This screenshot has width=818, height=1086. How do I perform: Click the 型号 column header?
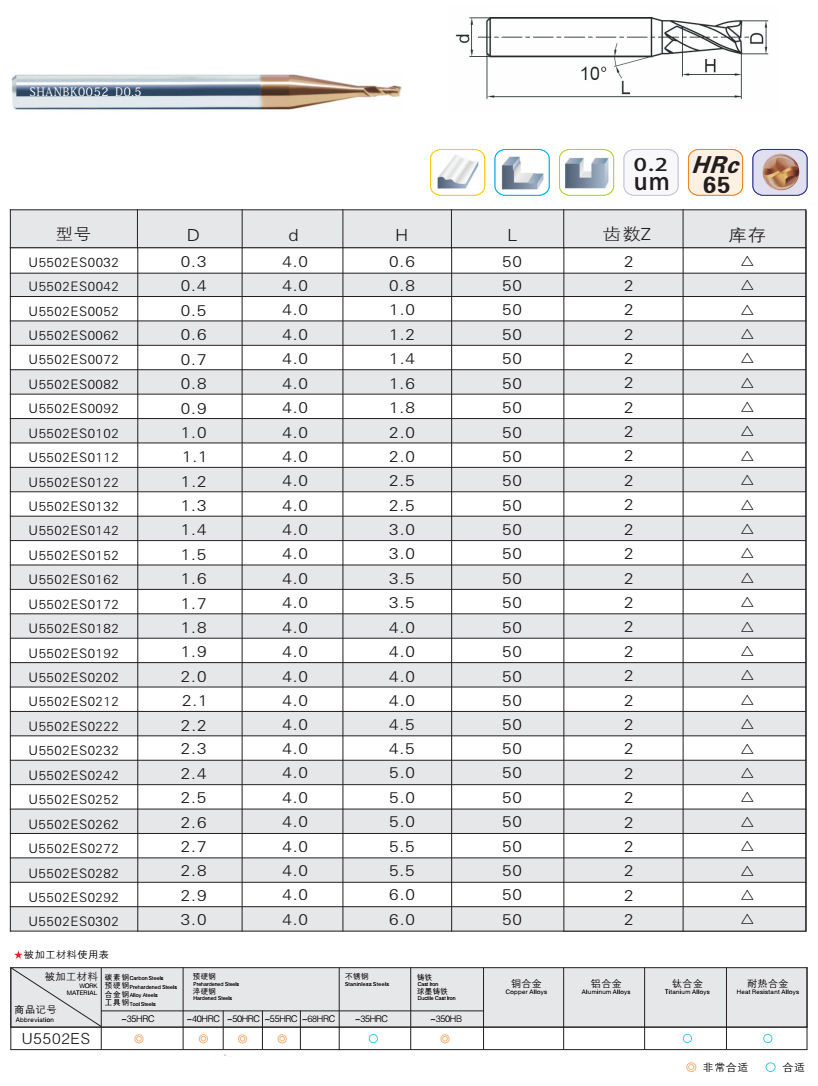[73, 235]
